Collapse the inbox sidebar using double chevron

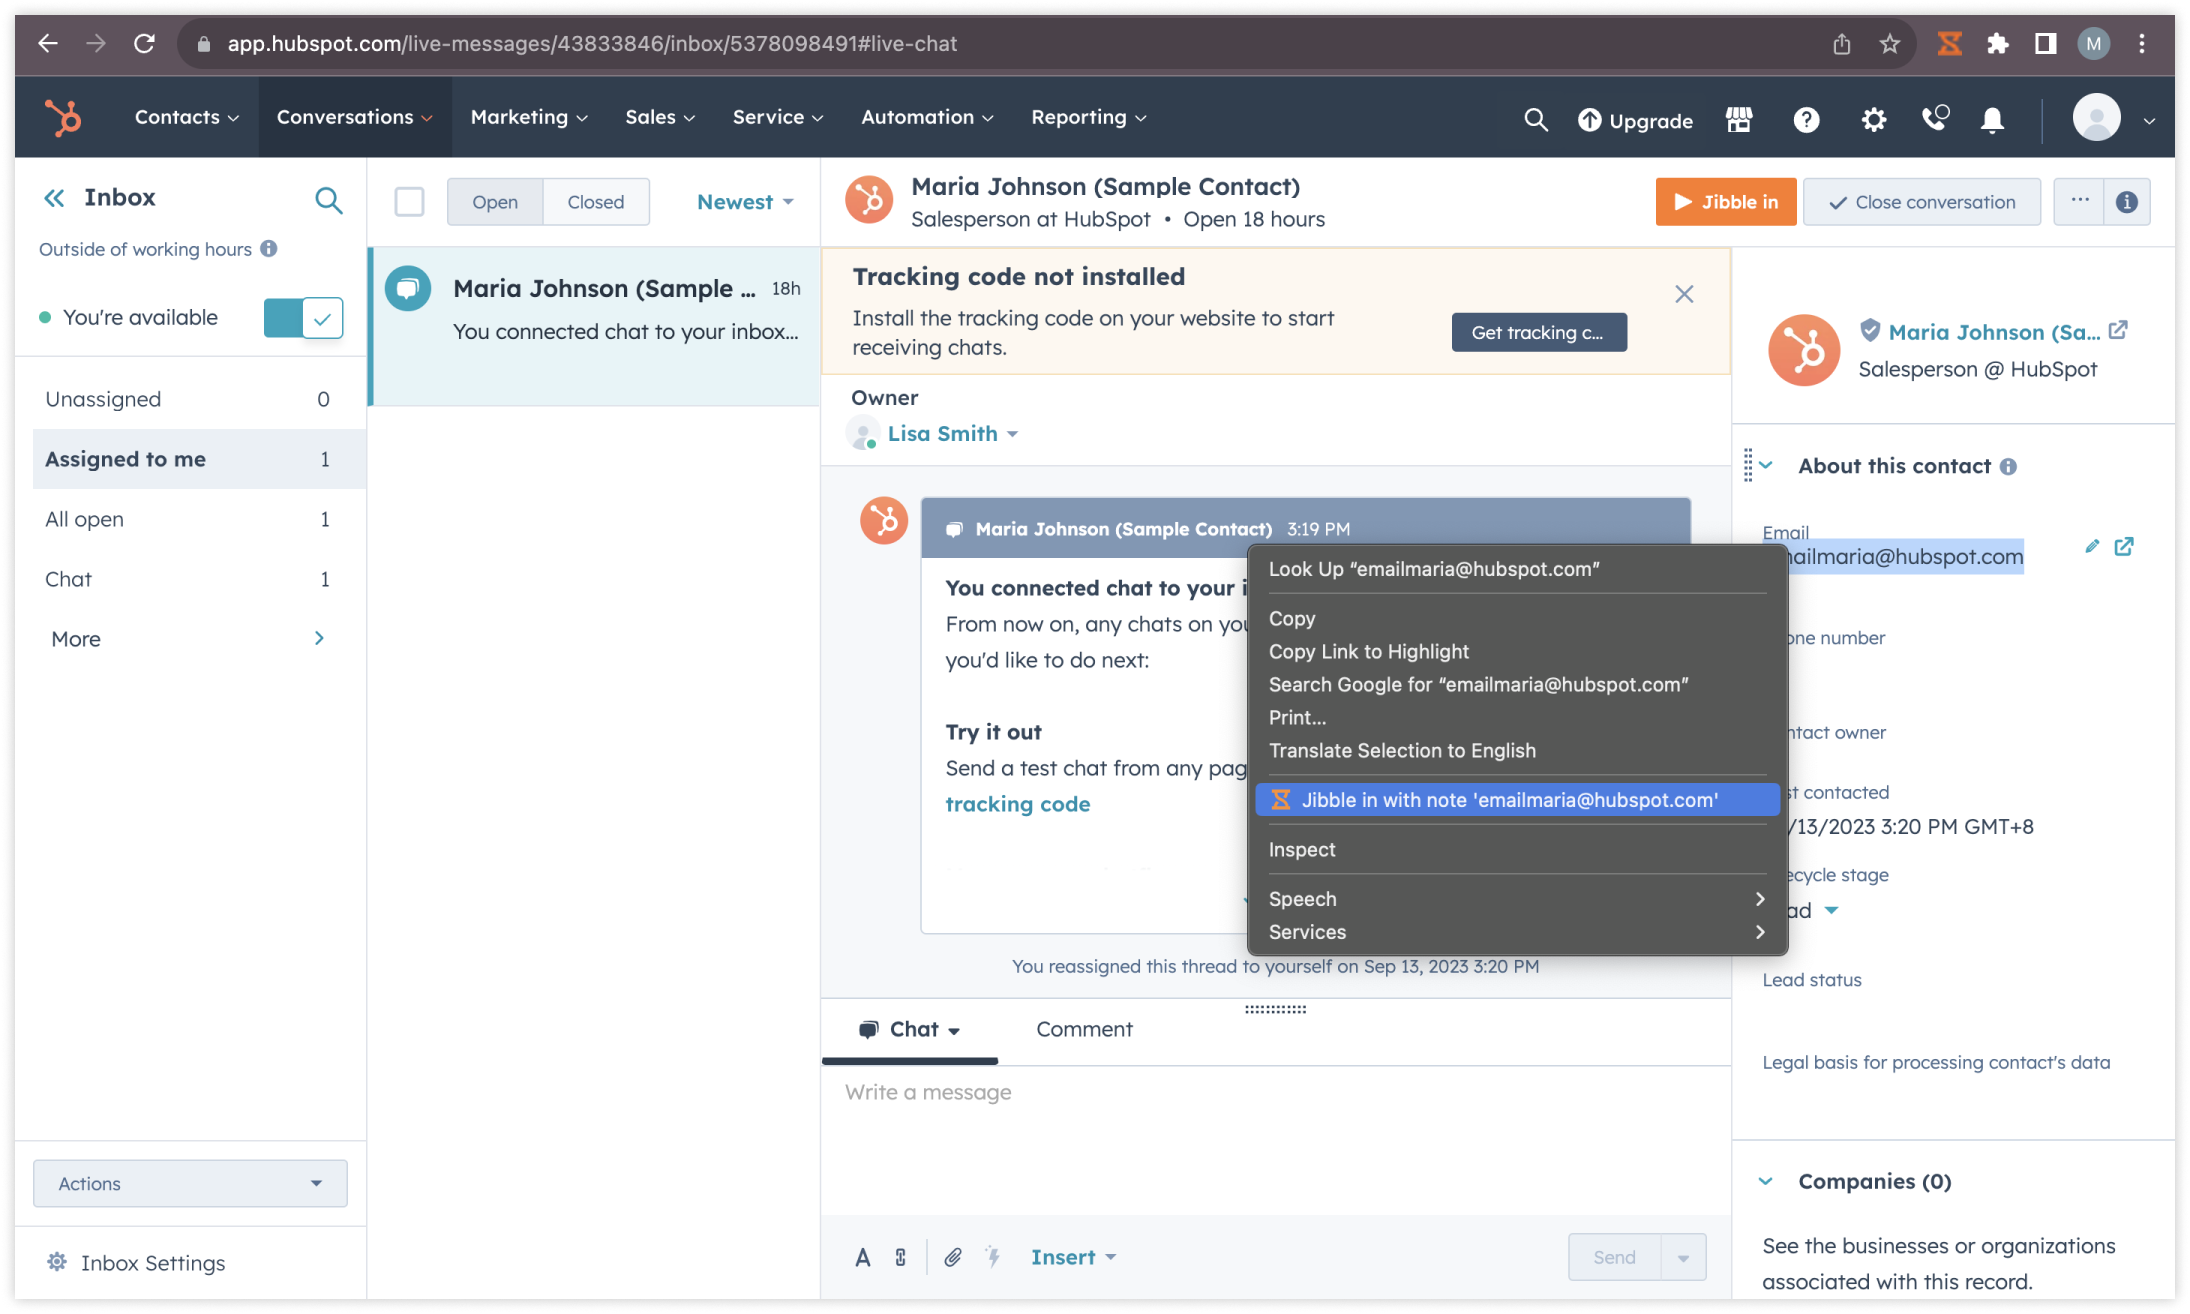[54, 198]
